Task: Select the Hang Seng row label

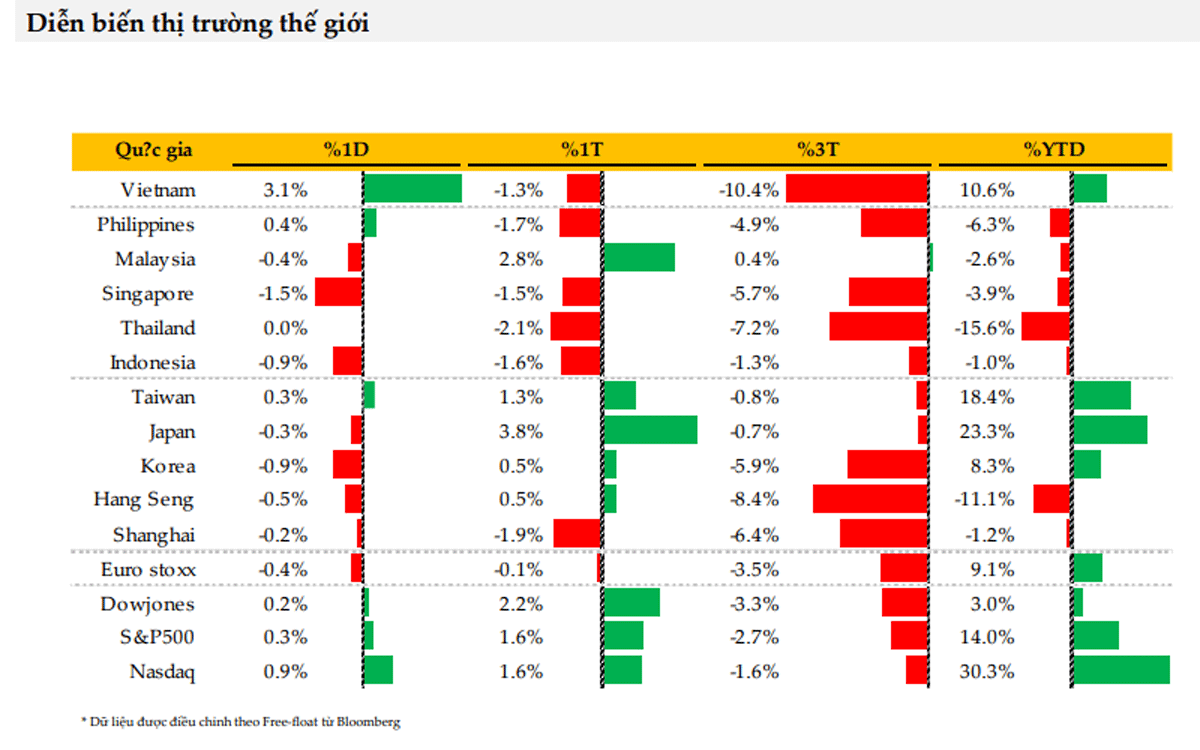Action: pos(143,499)
